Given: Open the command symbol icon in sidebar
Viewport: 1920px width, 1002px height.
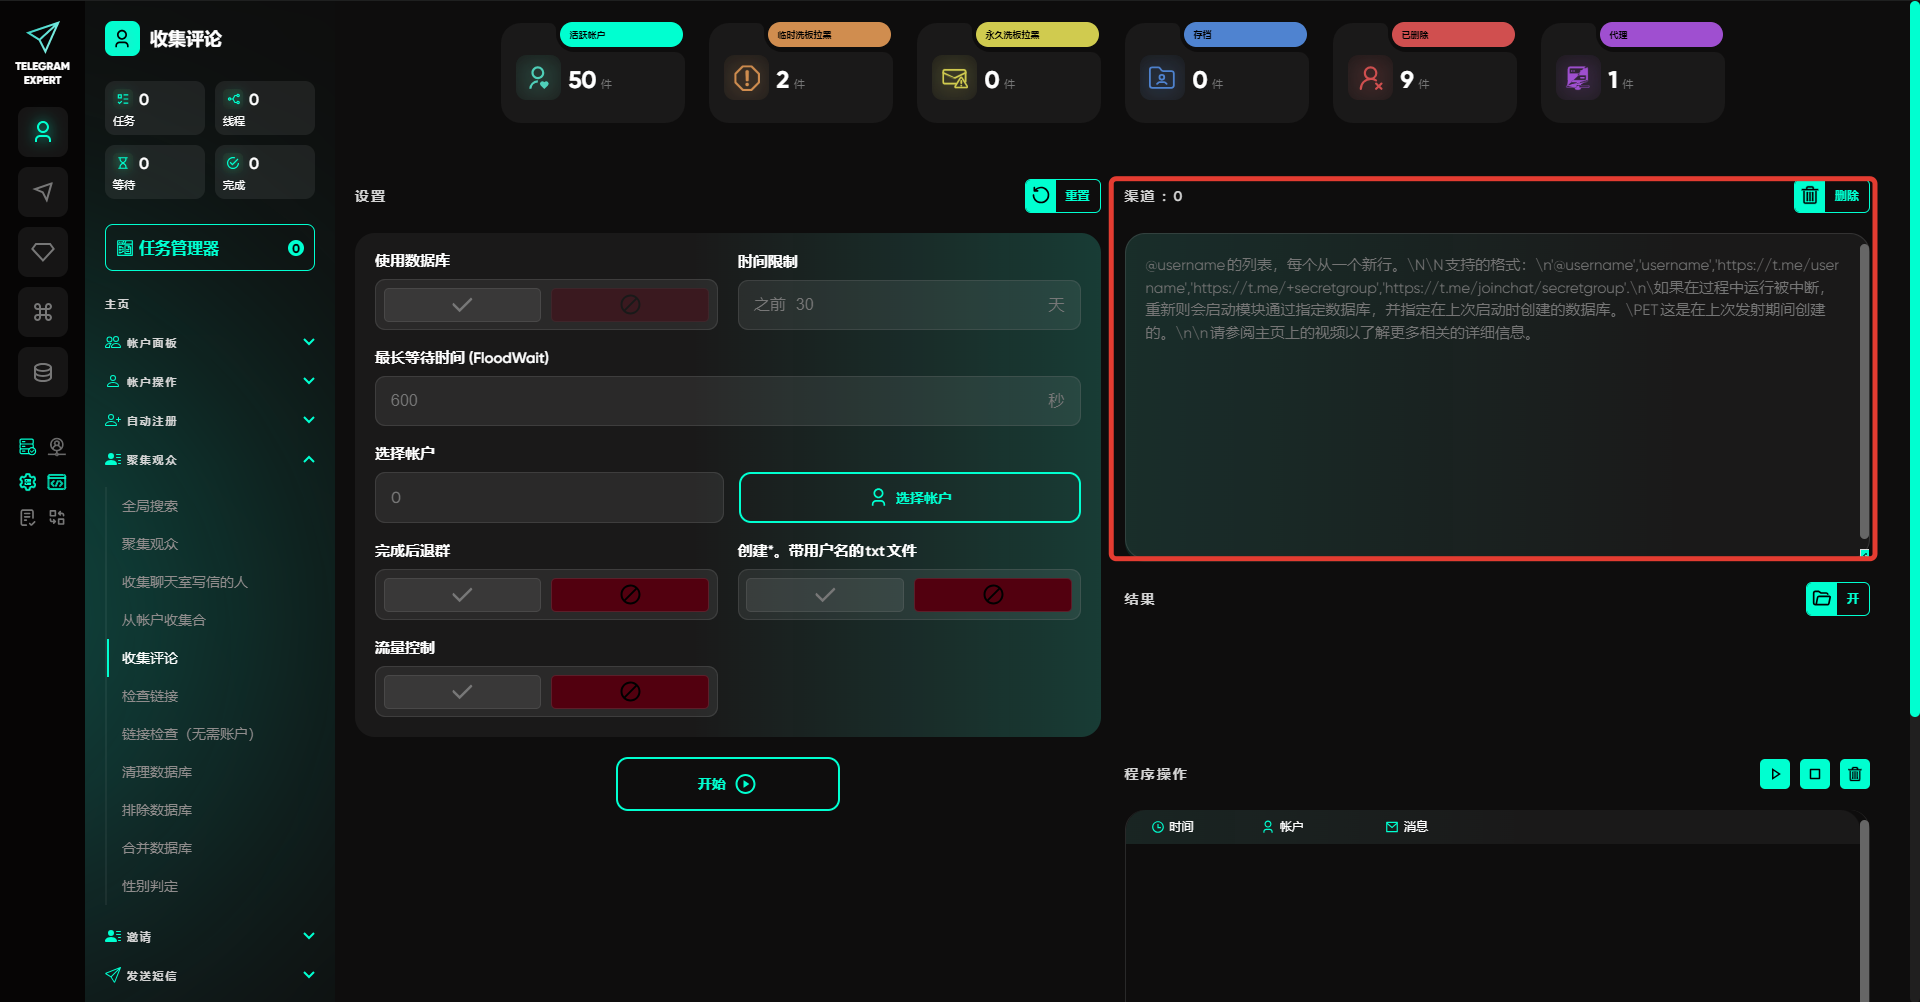Looking at the screenshot, I should 43,312.
